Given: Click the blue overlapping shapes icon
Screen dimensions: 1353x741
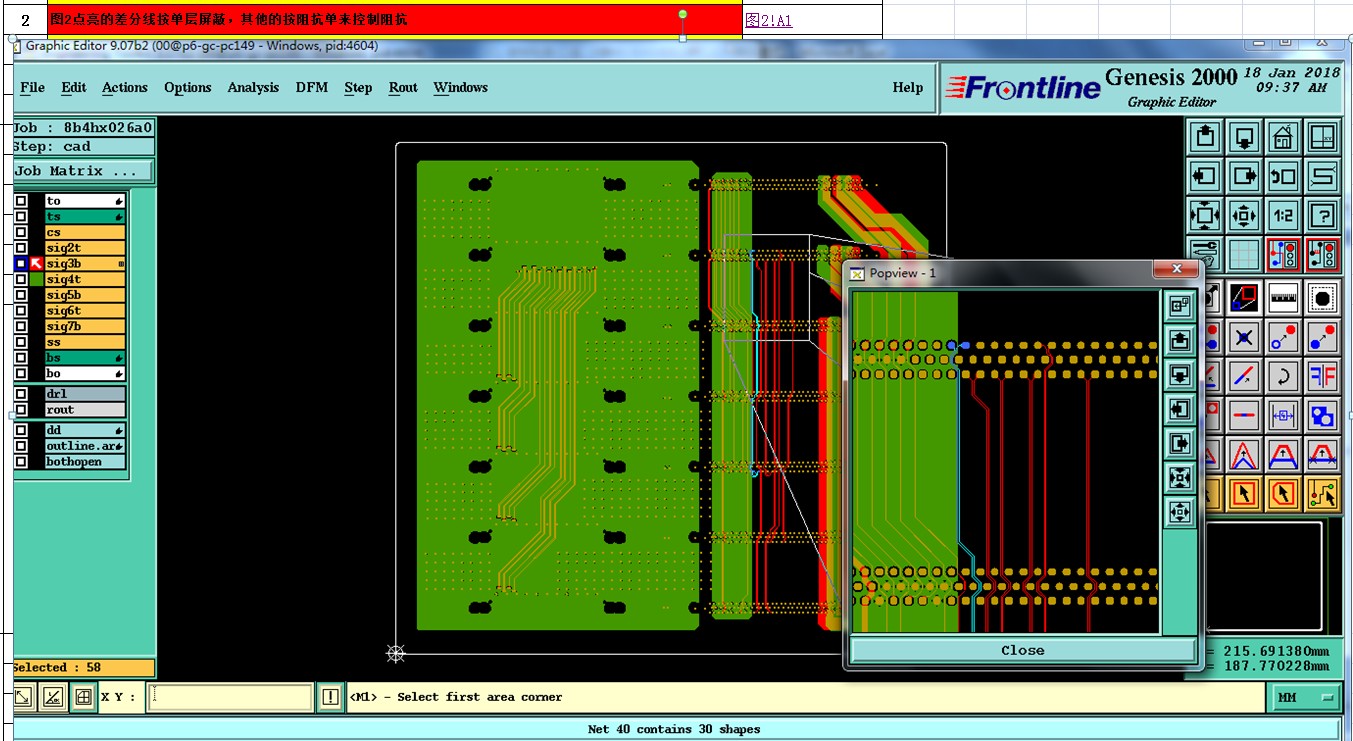Looking at the screenshot, I should point(1323,414).
